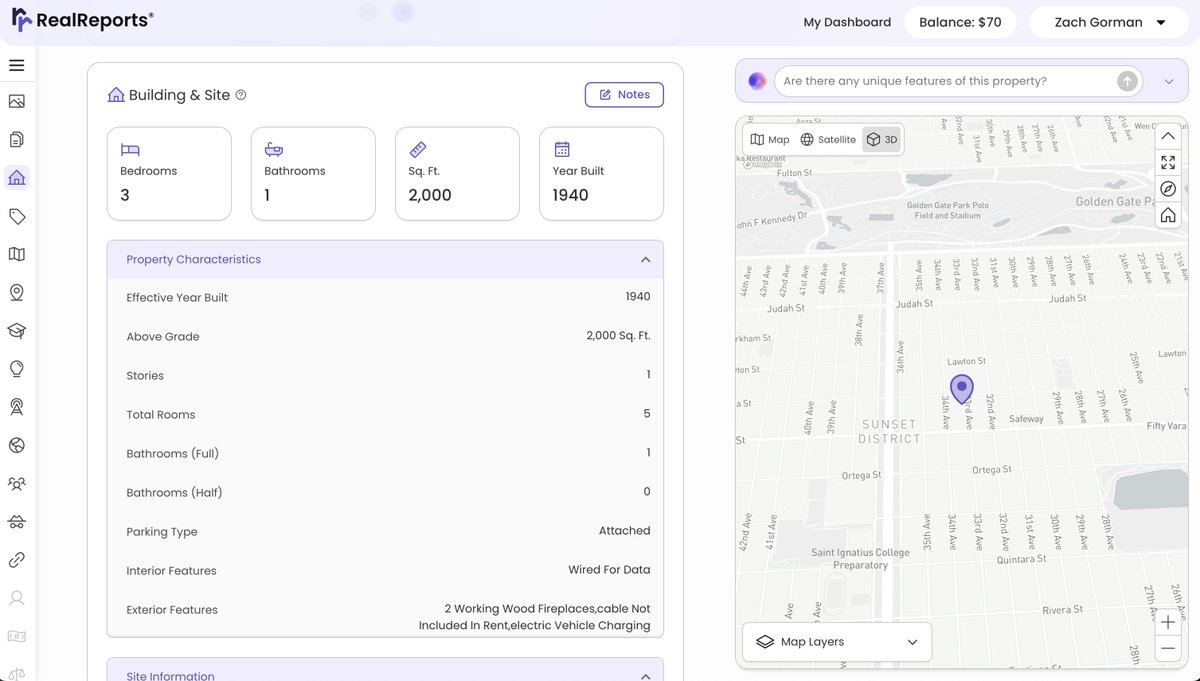
Task: Click the SUNSET DISTRICT map label
Action: pos(889,432)
